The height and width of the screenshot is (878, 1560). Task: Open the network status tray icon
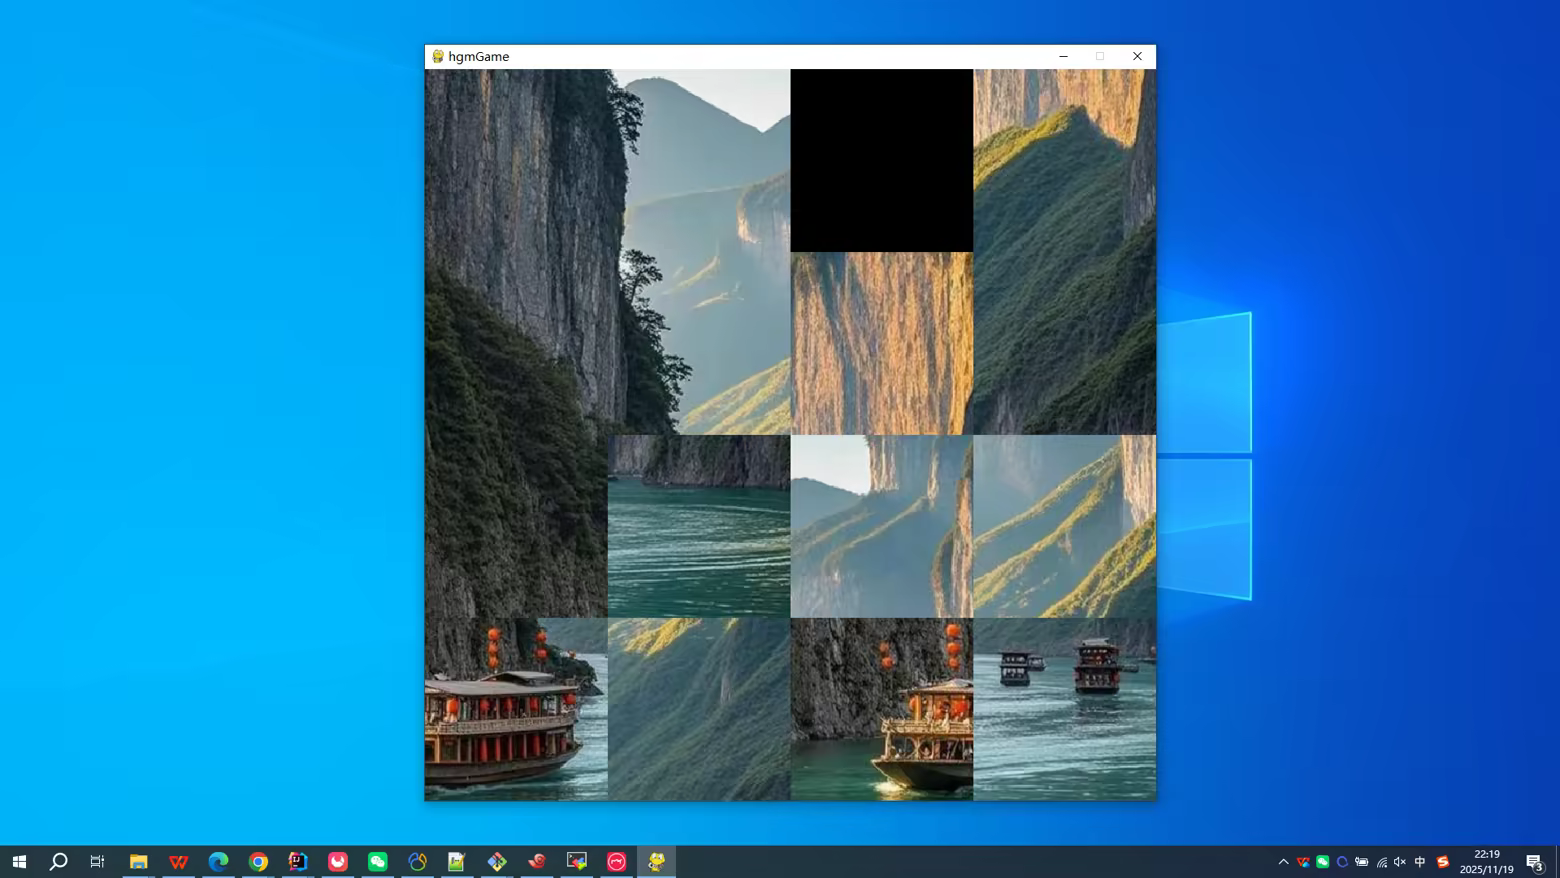click(1381, 862)
